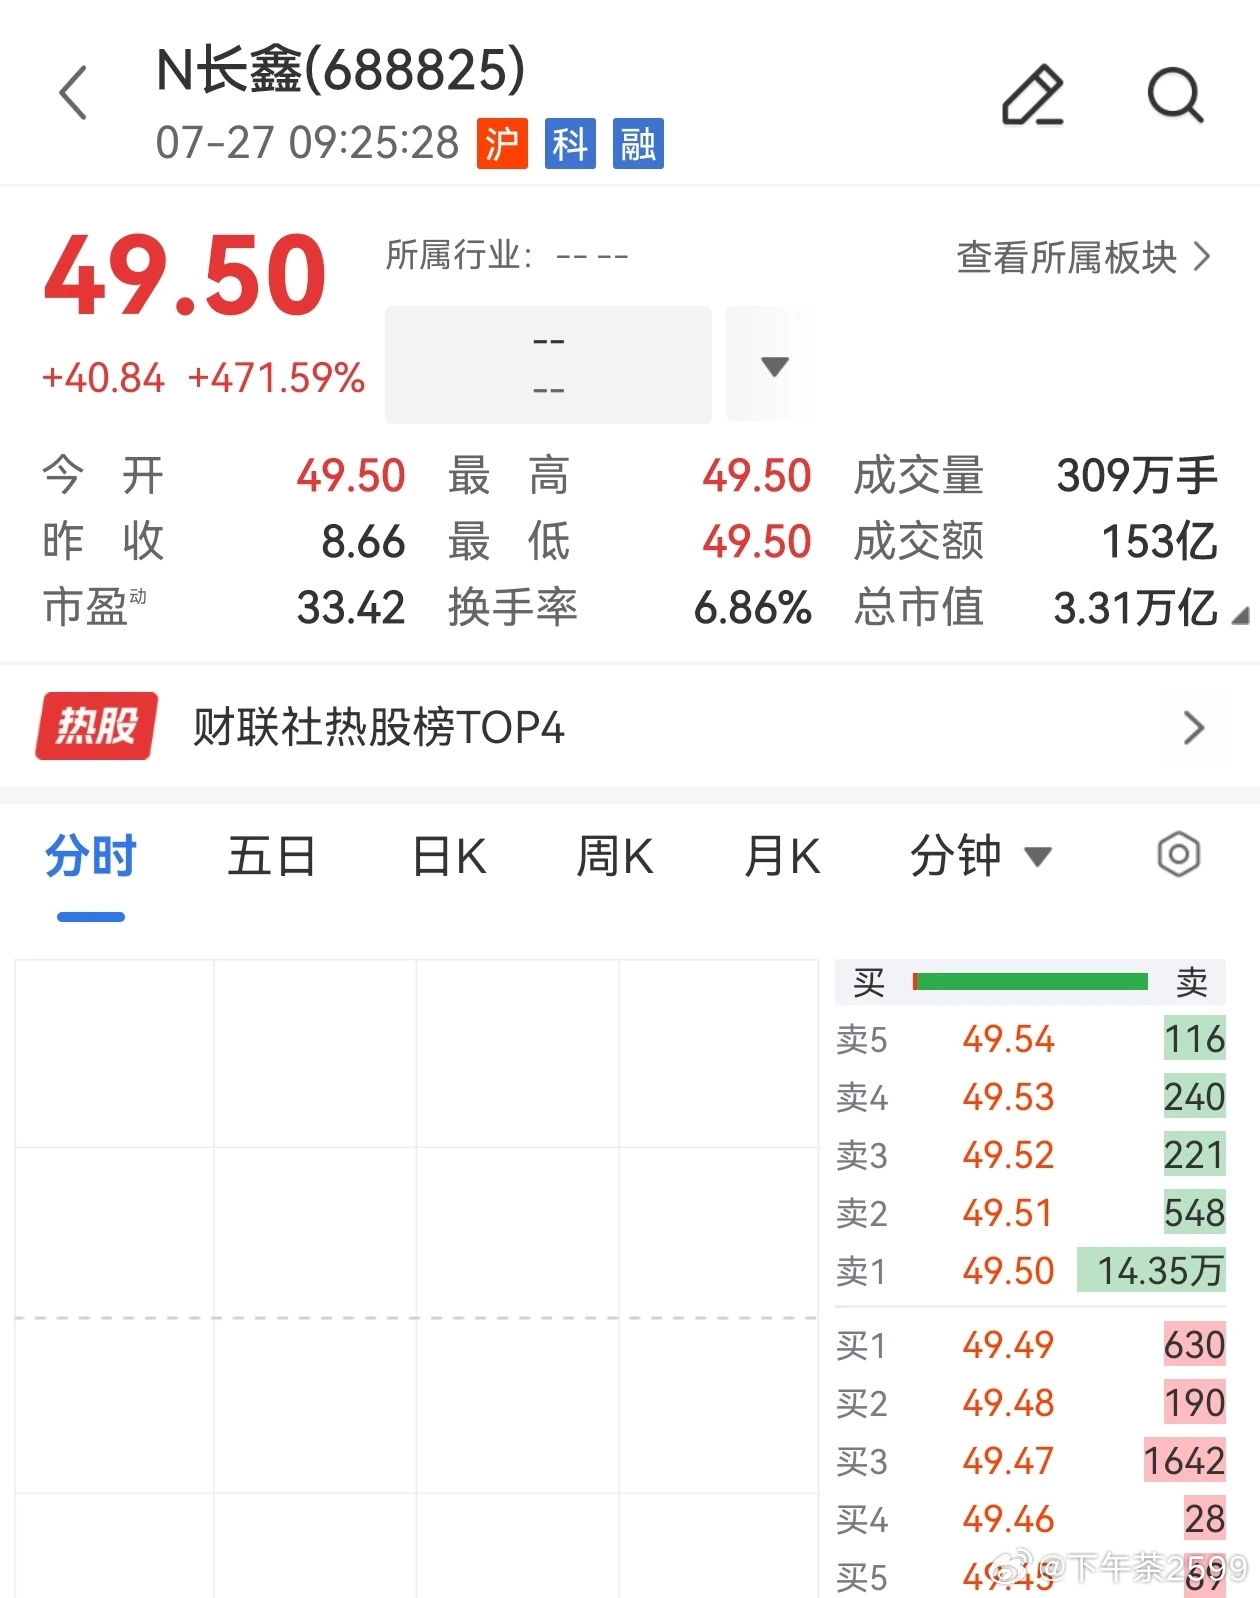
Task: Tap the large 49.50 price
Action: tap(186, 275)
